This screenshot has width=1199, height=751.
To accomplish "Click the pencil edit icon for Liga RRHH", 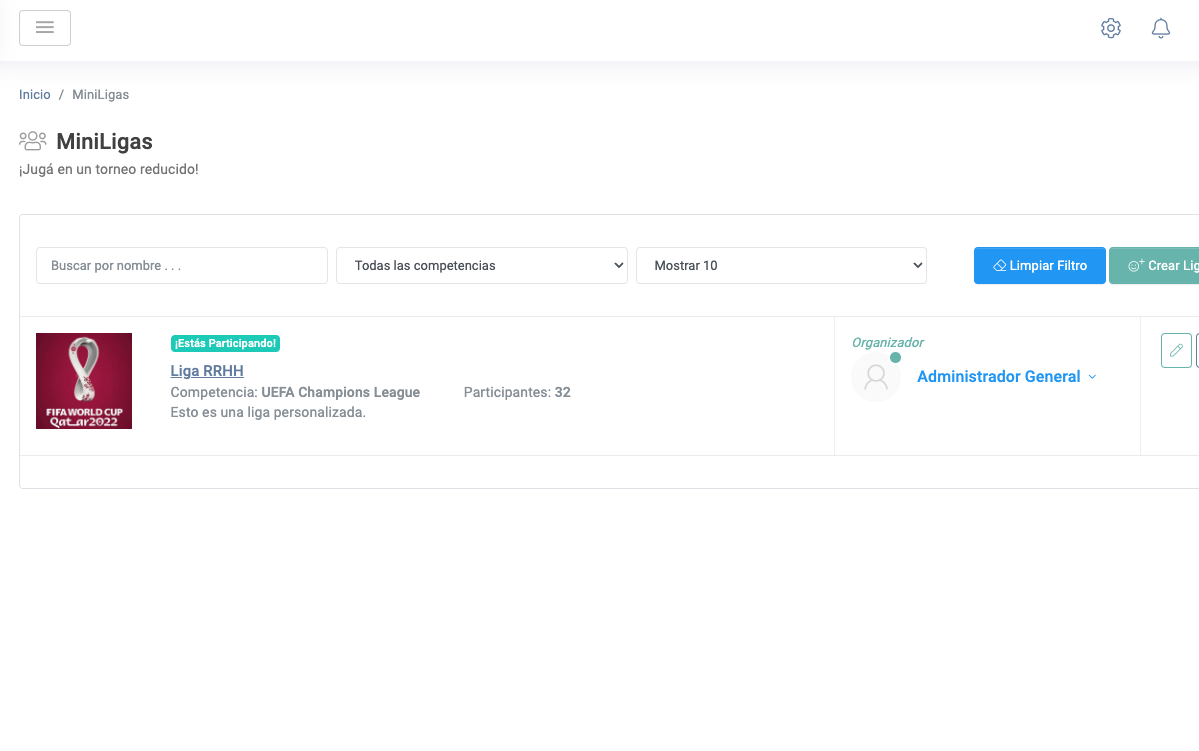I will click(x=1176, y=350).
